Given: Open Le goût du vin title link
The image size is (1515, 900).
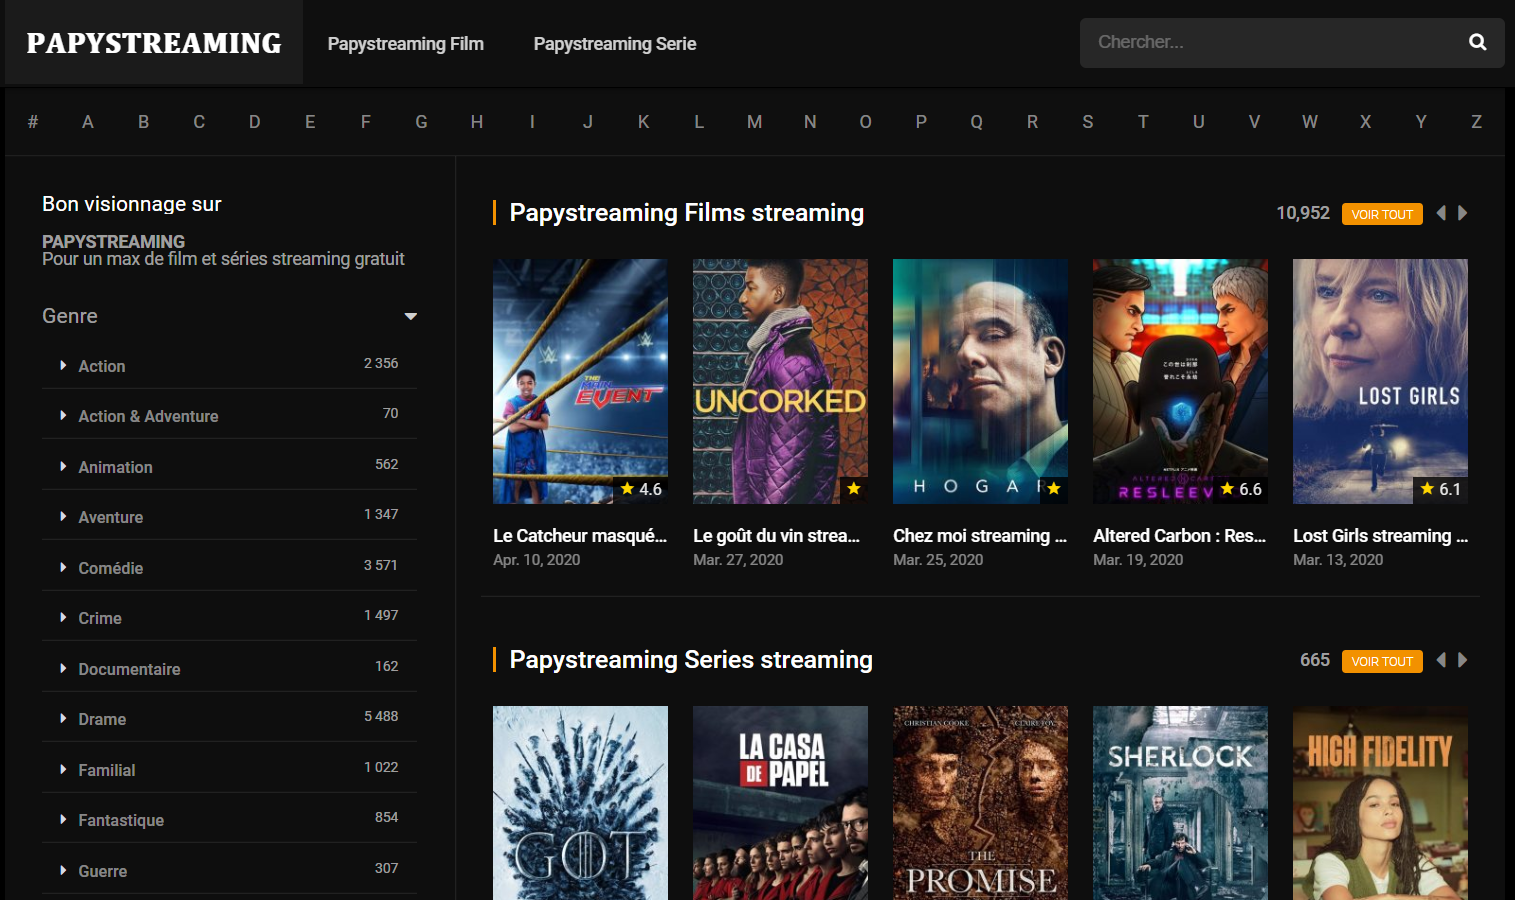Looking at the screenshot, I should point(777,536).
